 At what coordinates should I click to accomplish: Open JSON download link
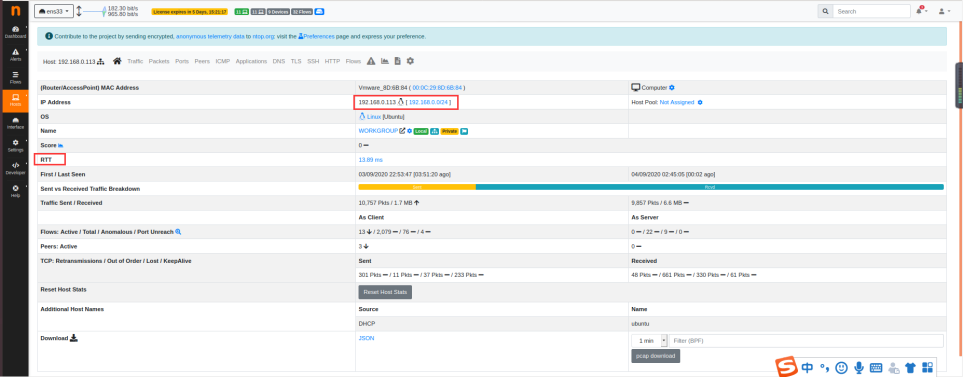pyautogui.click(x=366, y=338)
